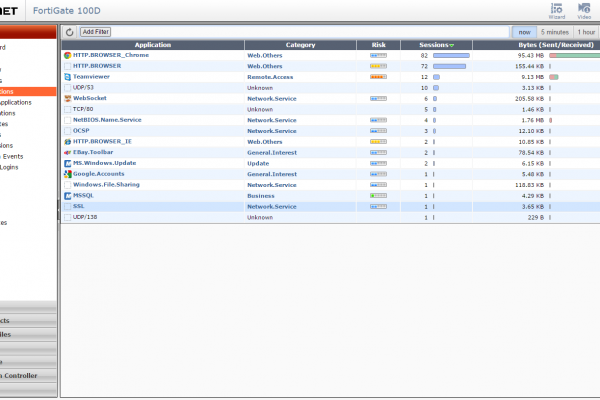The width and height of the screenshot is (600, 400).
Task: Click Sessions bar for HTTP.BROWSER row
Action: pyautogui.click(x=449, y=66)
